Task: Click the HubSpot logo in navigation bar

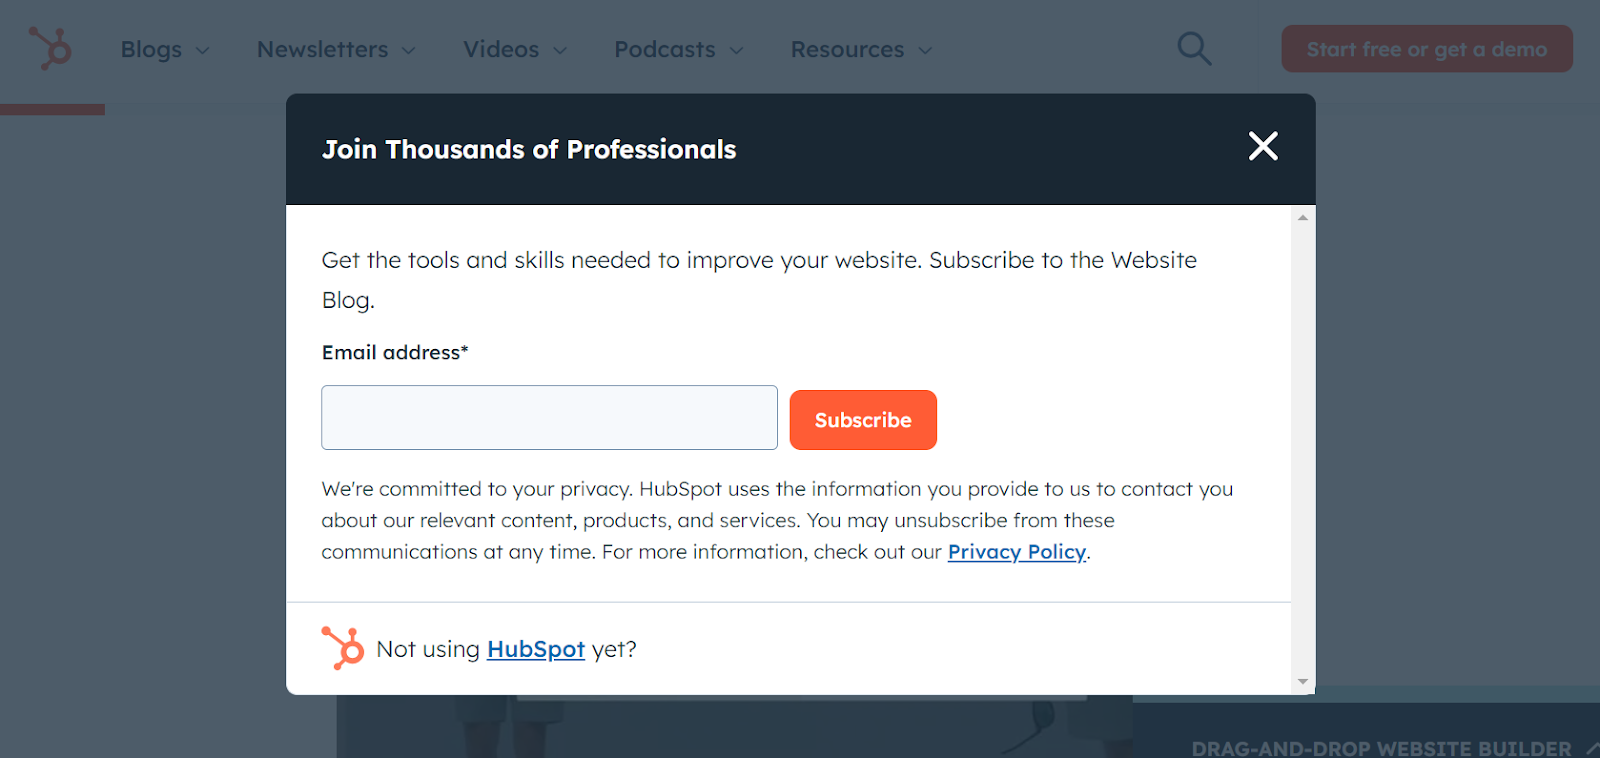Action: pos(50,48)
